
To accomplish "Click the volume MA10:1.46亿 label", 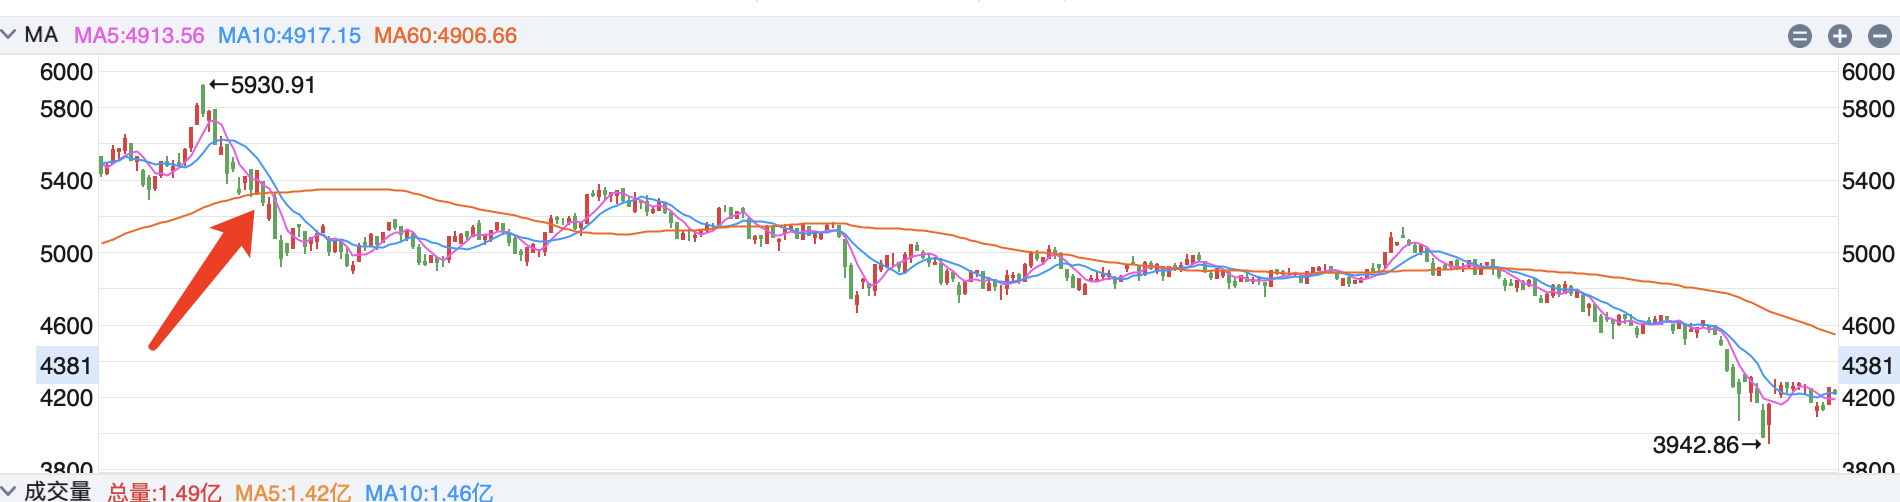I will [x=428, y=492].
